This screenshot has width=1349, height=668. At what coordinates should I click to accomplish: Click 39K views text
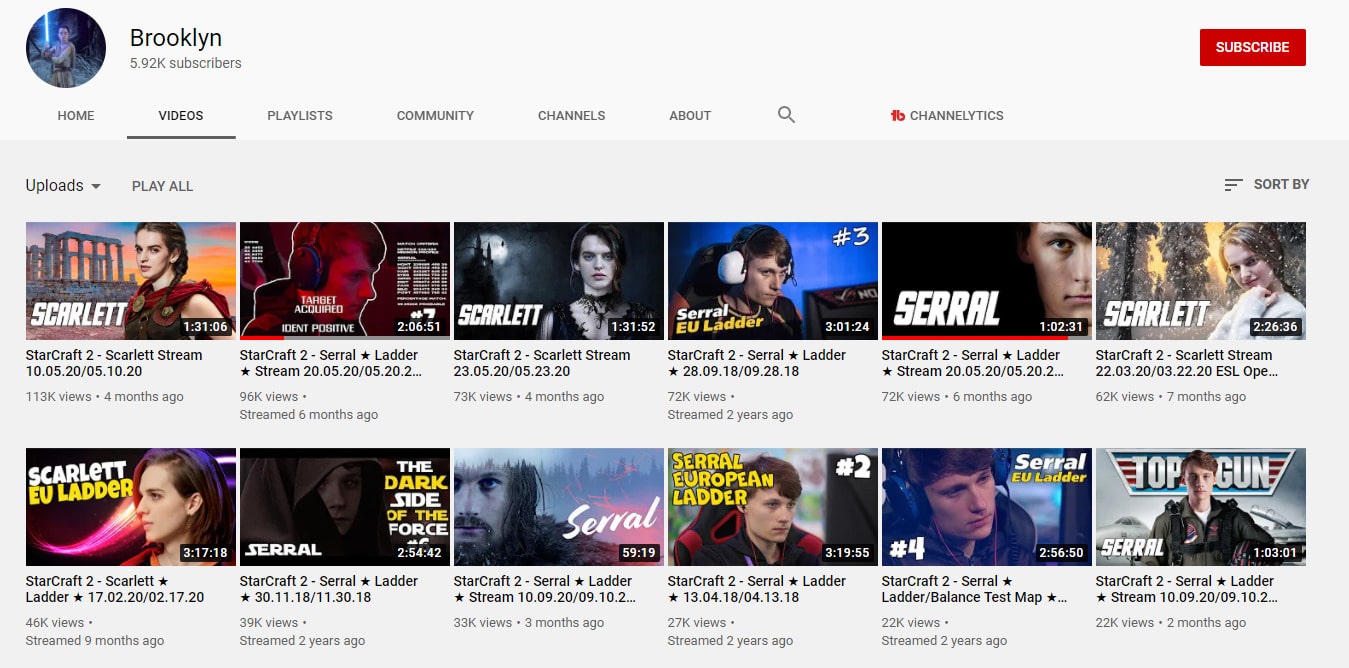269,623
